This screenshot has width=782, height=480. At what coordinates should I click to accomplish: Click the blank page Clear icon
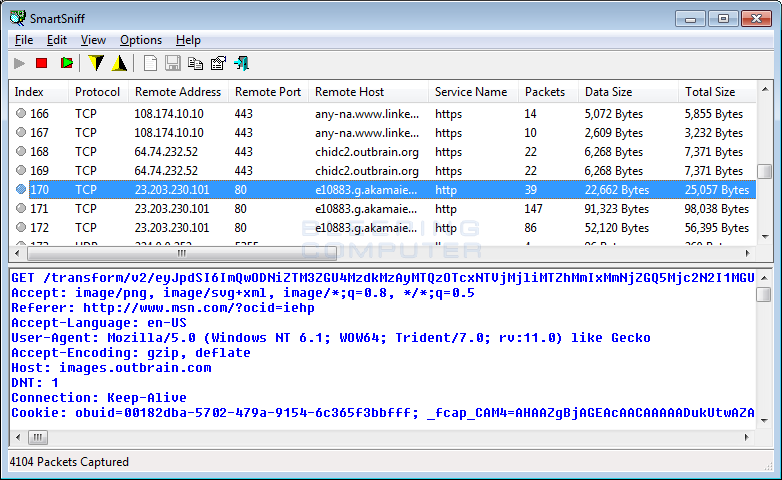coord(150,63)
